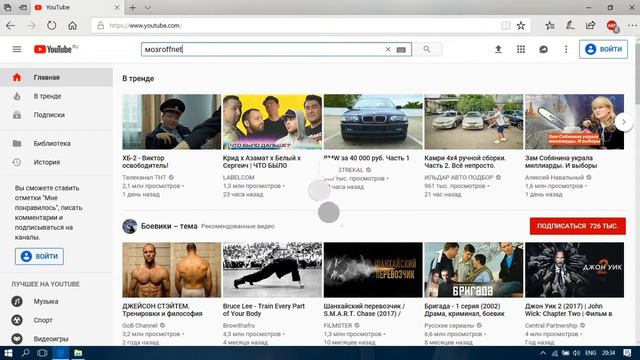Viewport: 640px width, 360px height.
Task: Open the messages speech-bubble icon
Action: (543, 49)
